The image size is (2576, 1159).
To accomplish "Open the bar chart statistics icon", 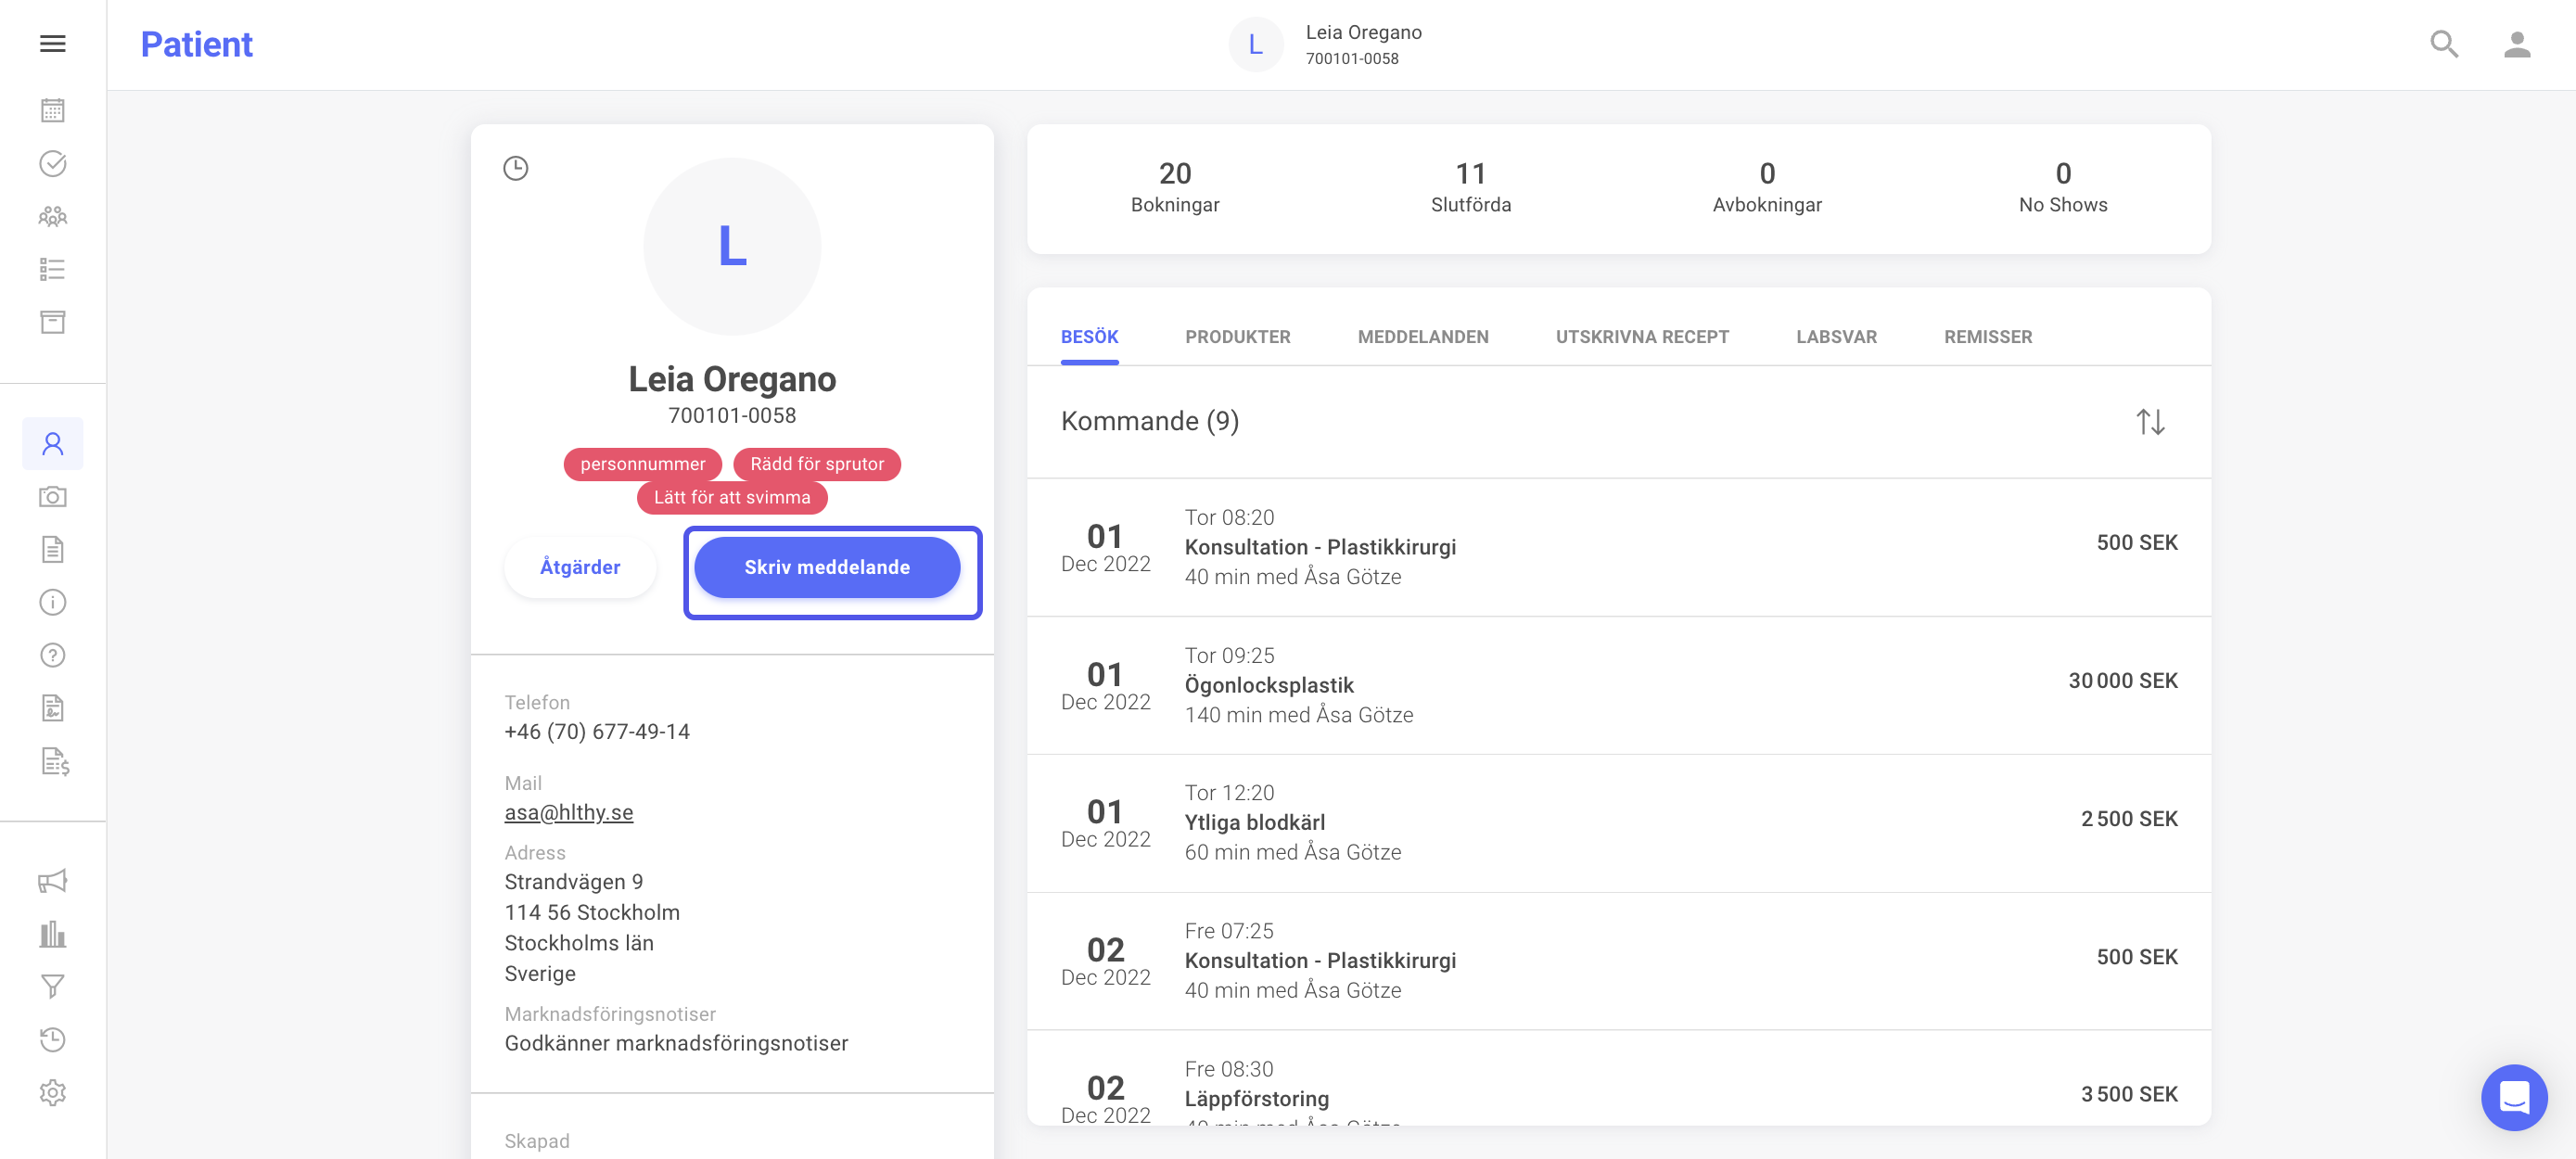I will click(x=53, y=934).
